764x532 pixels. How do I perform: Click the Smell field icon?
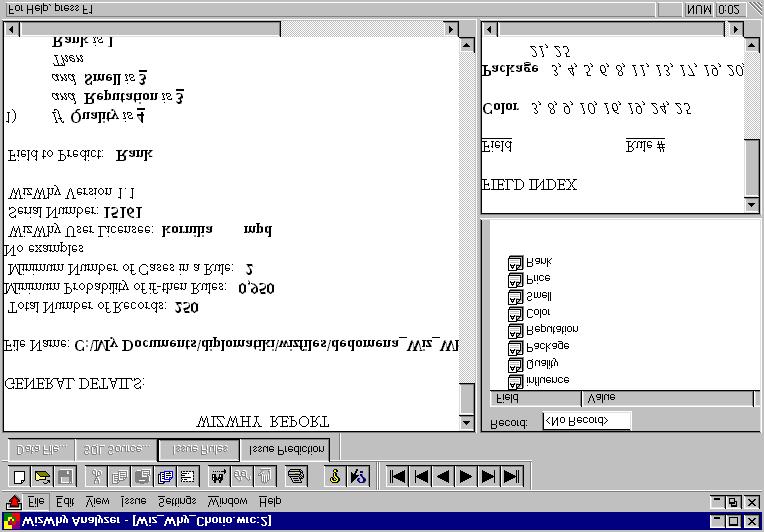pos(515,297)
